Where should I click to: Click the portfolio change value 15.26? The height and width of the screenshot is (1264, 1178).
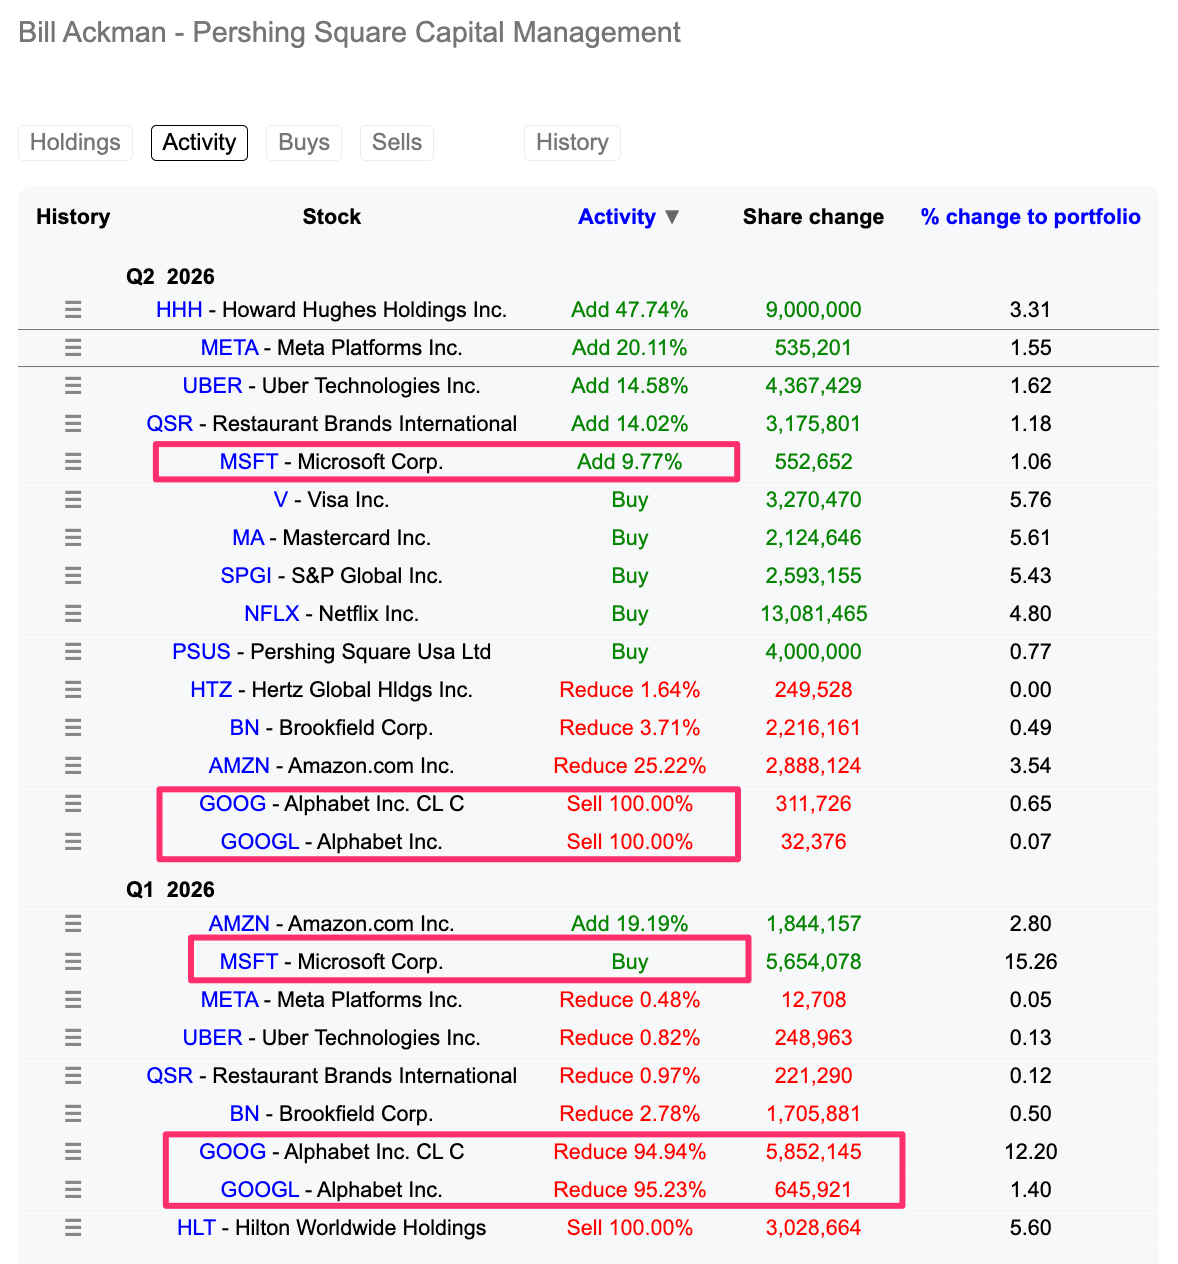tap(1031, 962)
